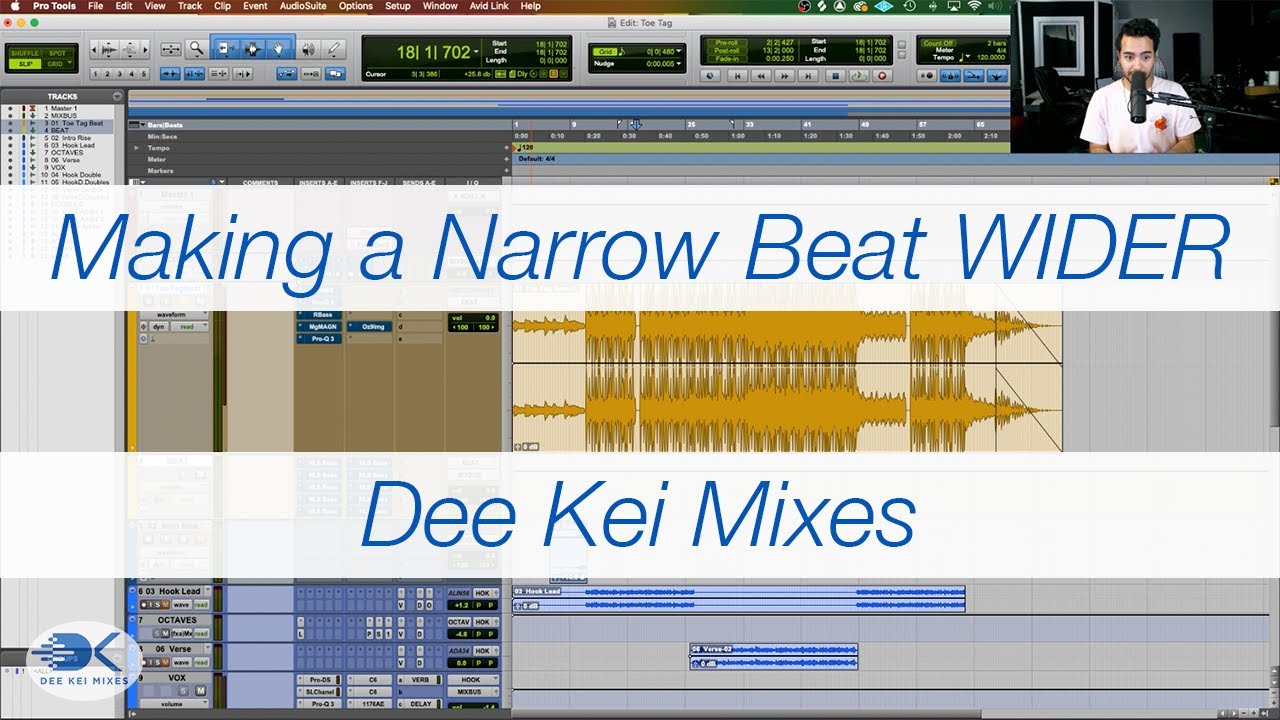This screenshot has width=1280, height=720.
Task: Click the red Record transport button
Action: pos(882,75)
